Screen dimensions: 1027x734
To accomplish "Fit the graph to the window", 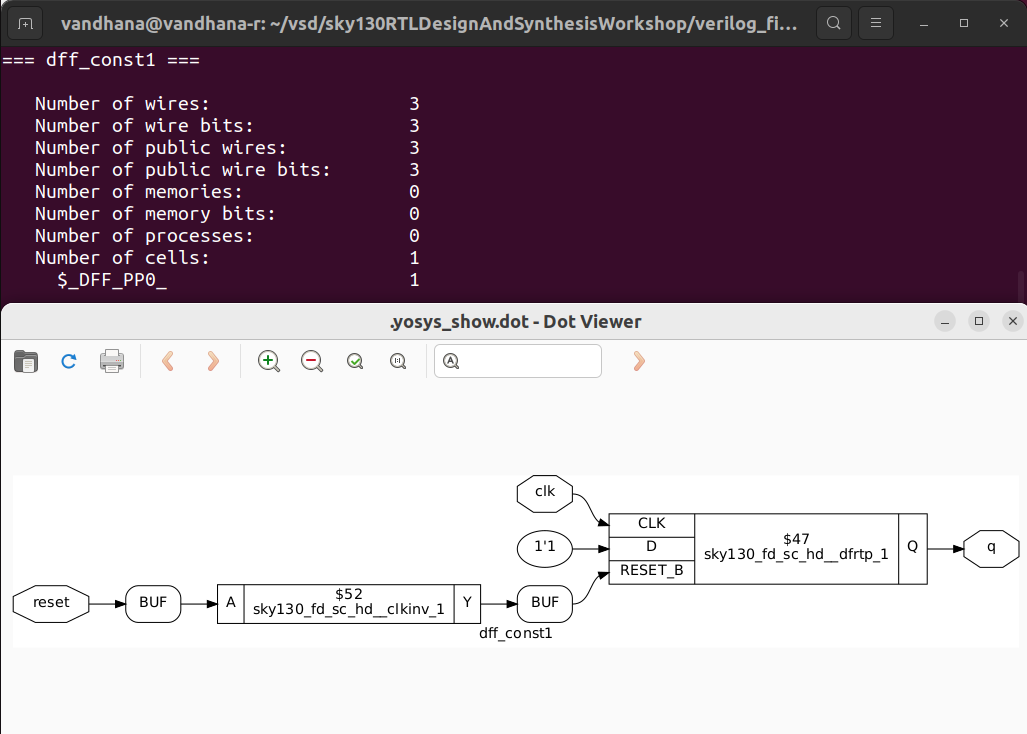I will [354, 361].
